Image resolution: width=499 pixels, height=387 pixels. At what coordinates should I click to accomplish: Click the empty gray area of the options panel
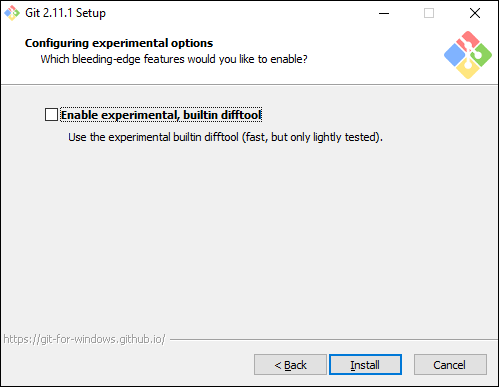tap(249, 233)
